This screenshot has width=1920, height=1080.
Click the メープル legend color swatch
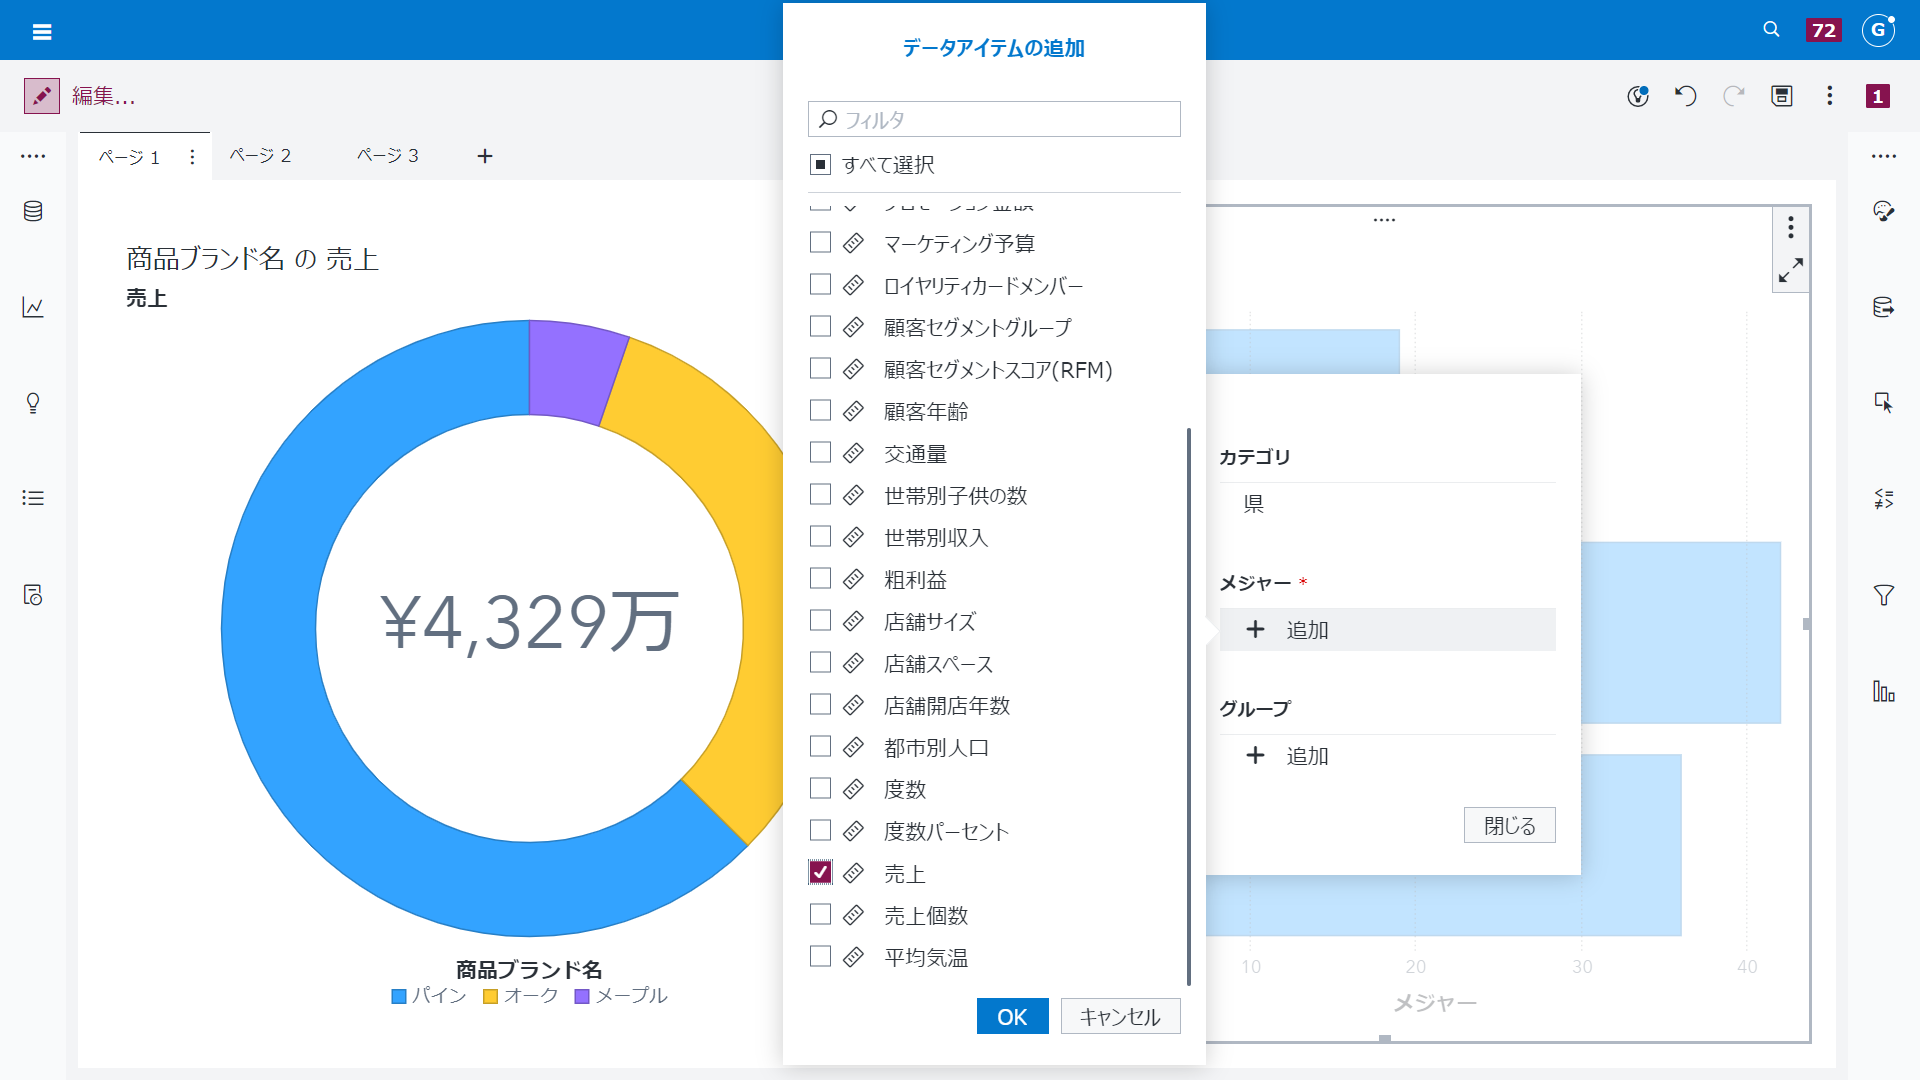(x=582, y=996)
